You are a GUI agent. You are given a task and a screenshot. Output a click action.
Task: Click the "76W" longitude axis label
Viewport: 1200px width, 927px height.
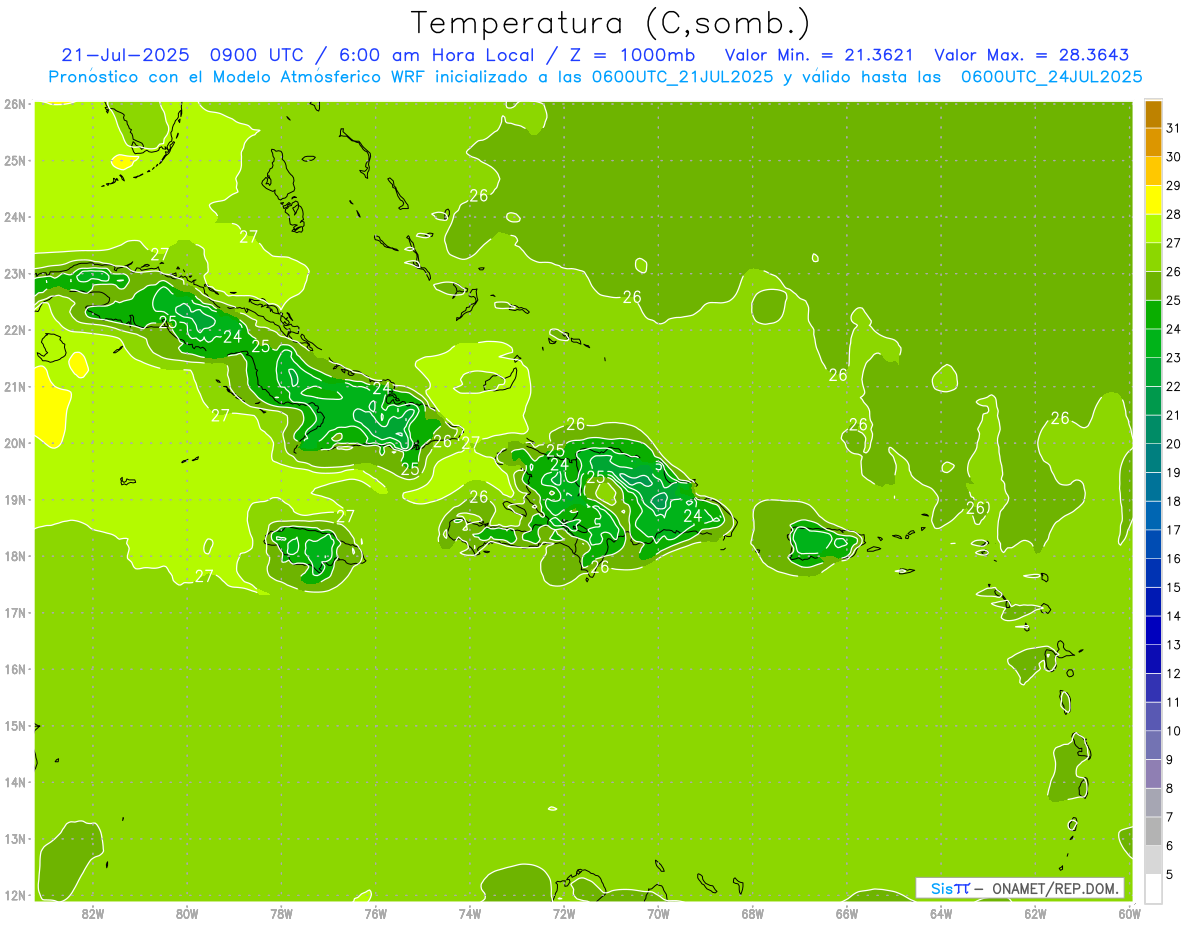[376, 913]
